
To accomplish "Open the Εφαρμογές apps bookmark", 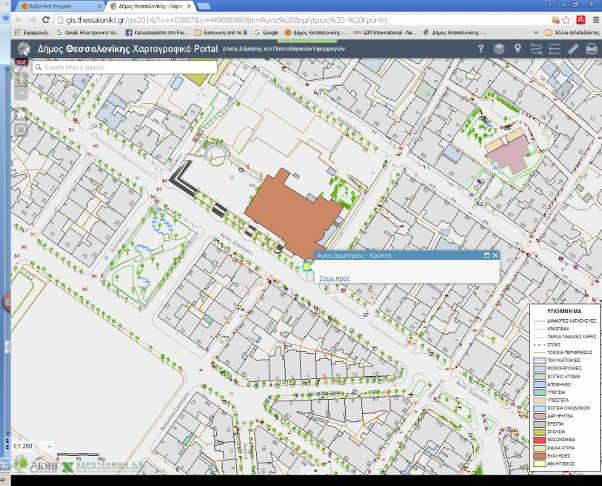I will 32,33.
